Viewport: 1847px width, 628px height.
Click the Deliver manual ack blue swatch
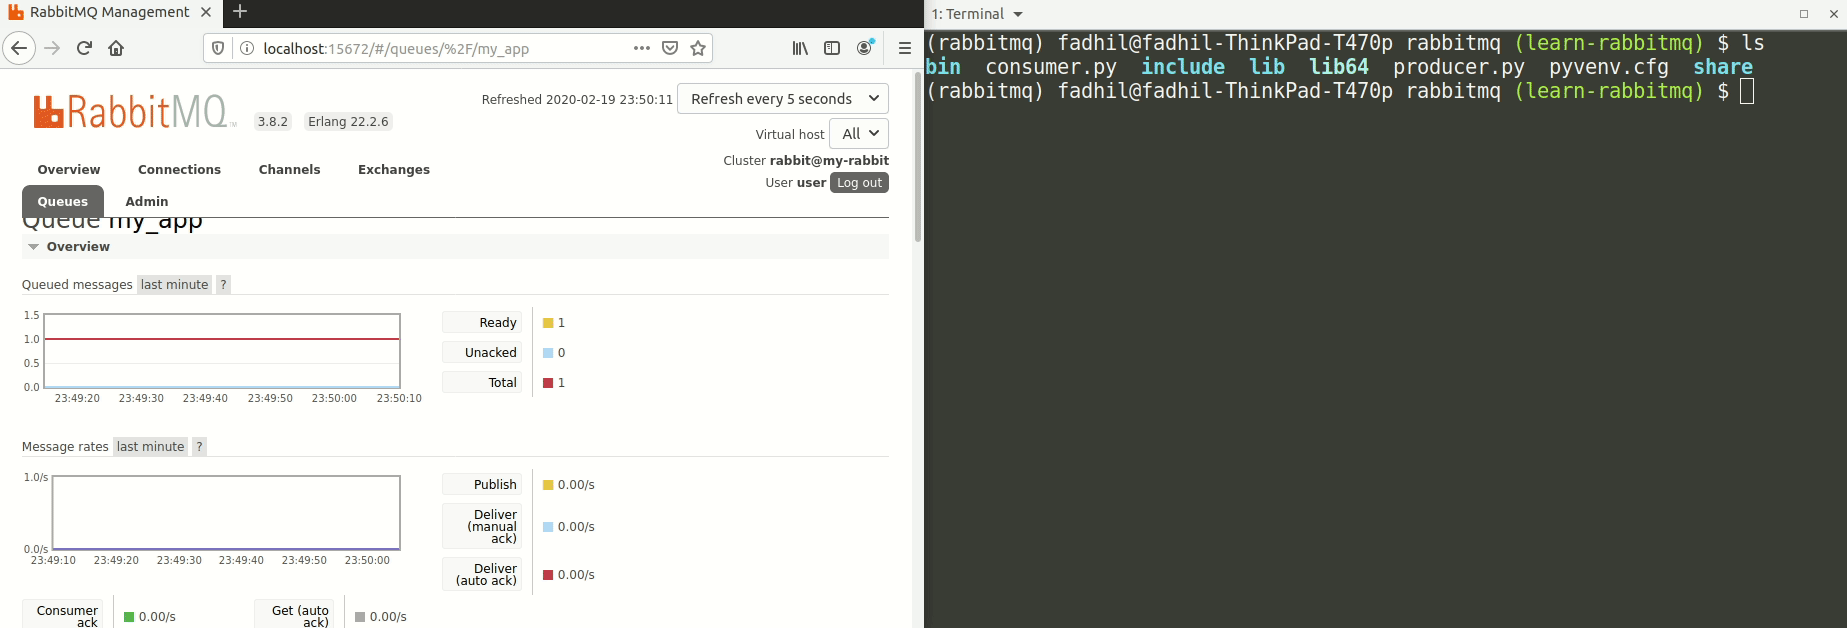click(x=548, y=527)
